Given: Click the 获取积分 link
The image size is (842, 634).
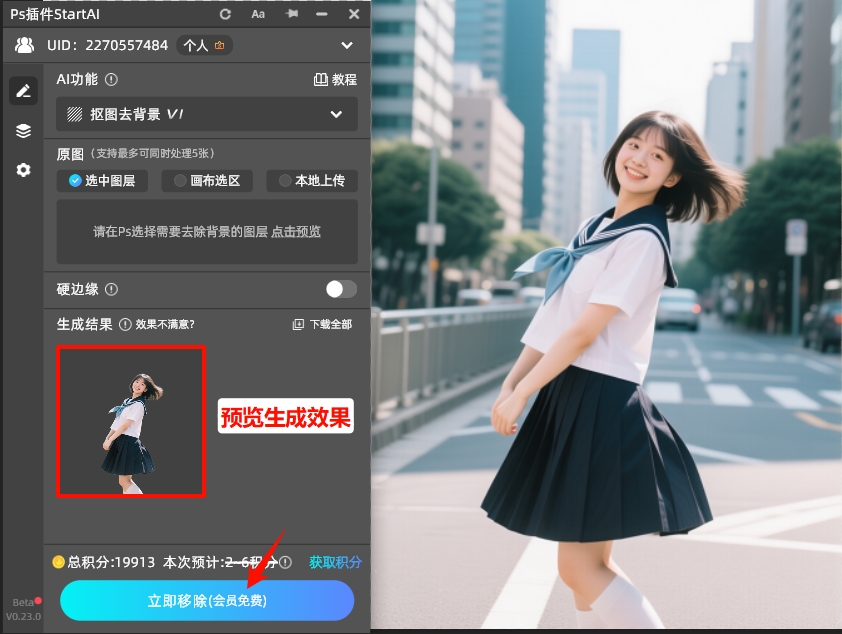Looking at the screenshot, I should 335,563.
